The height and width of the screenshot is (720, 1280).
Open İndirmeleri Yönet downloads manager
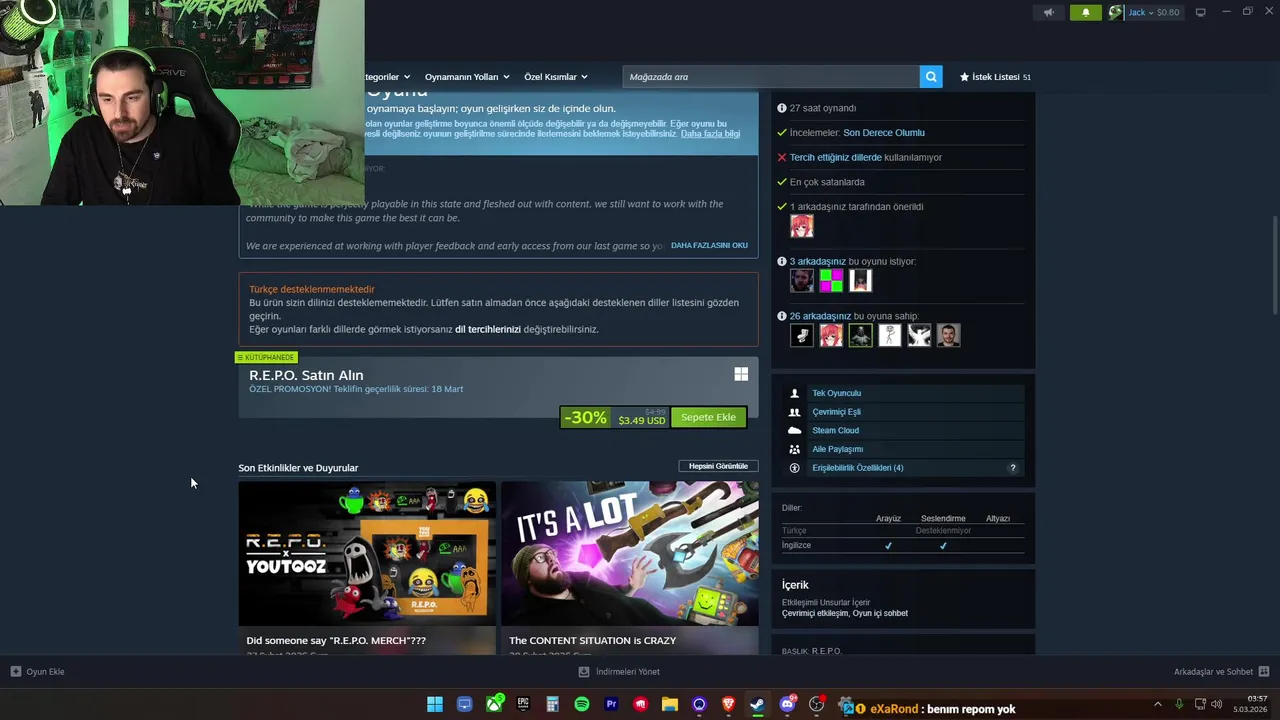(x=619, y=672)
